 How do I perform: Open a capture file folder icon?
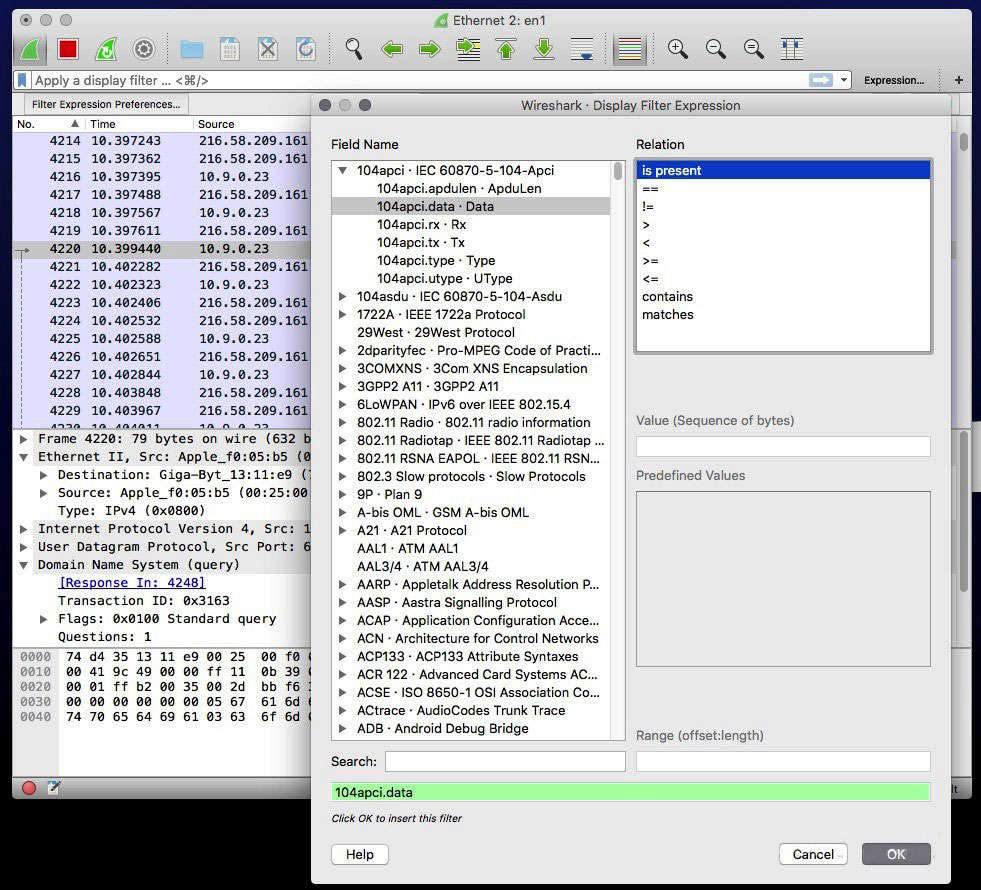click(191, 49)
